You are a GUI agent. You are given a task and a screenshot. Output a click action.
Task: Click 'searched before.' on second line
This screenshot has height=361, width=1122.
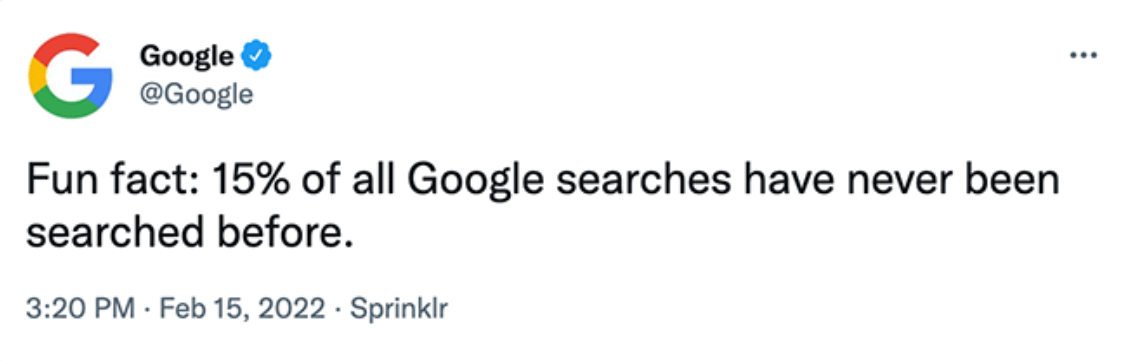tap(191, 234)
